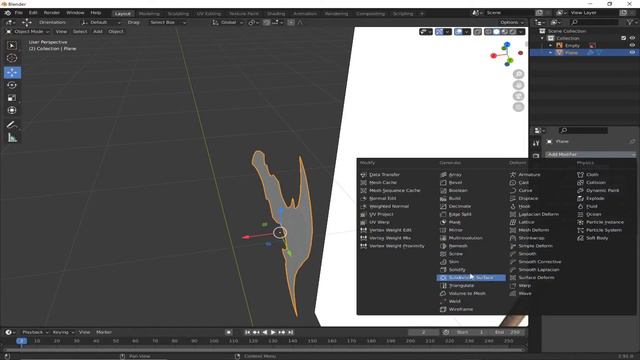The image size is (640, 360).
Task: Open the Tool properties tab icon
Action: 536,143
